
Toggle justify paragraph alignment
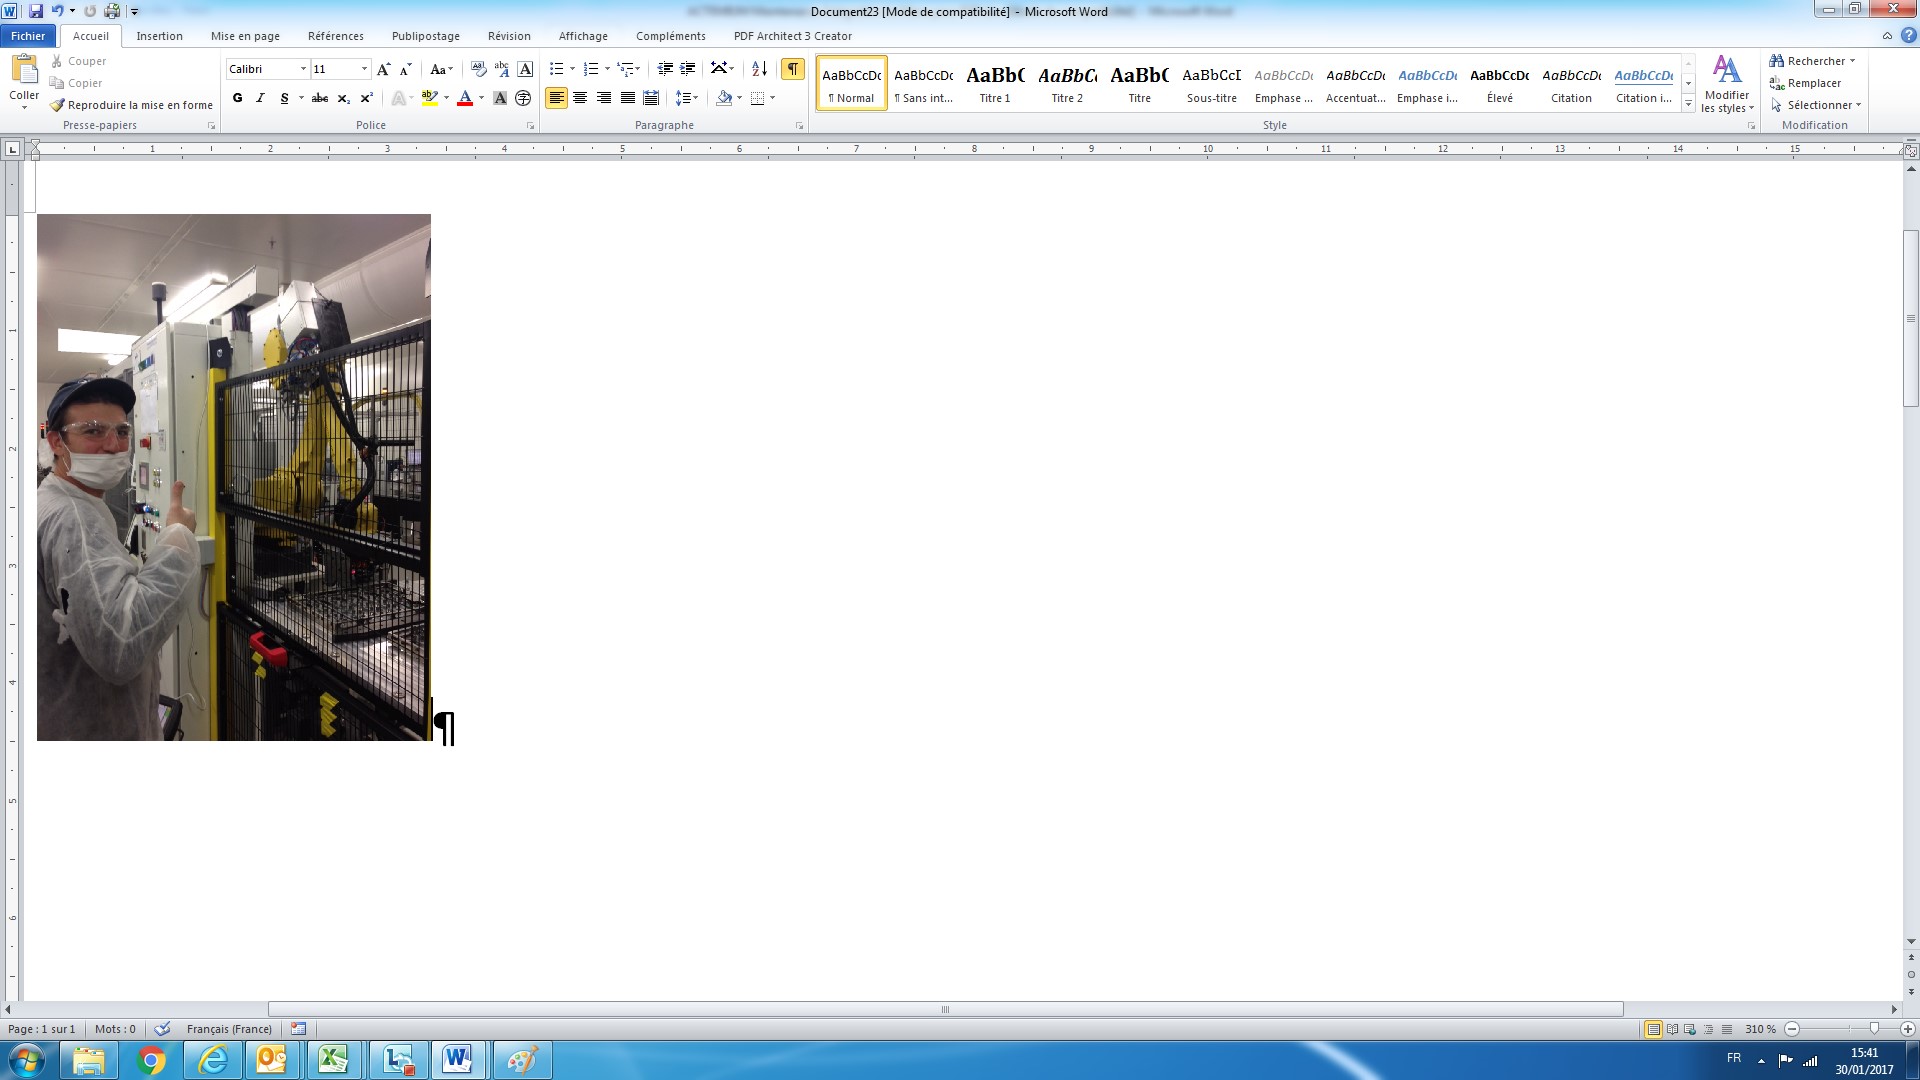point(627,98)
